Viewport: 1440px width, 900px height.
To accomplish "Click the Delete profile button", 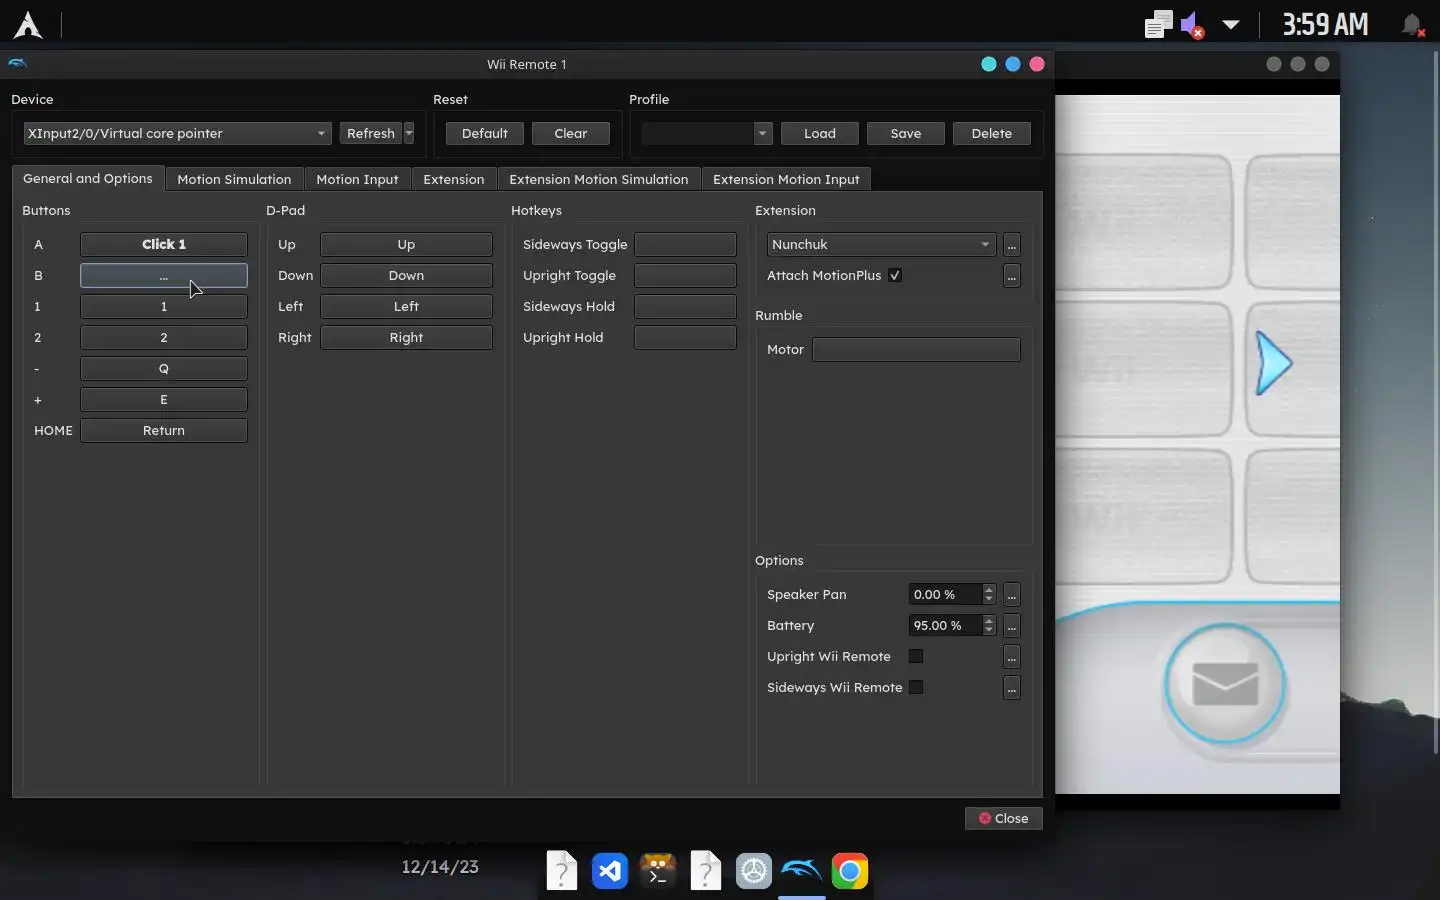I will (992, 133).
